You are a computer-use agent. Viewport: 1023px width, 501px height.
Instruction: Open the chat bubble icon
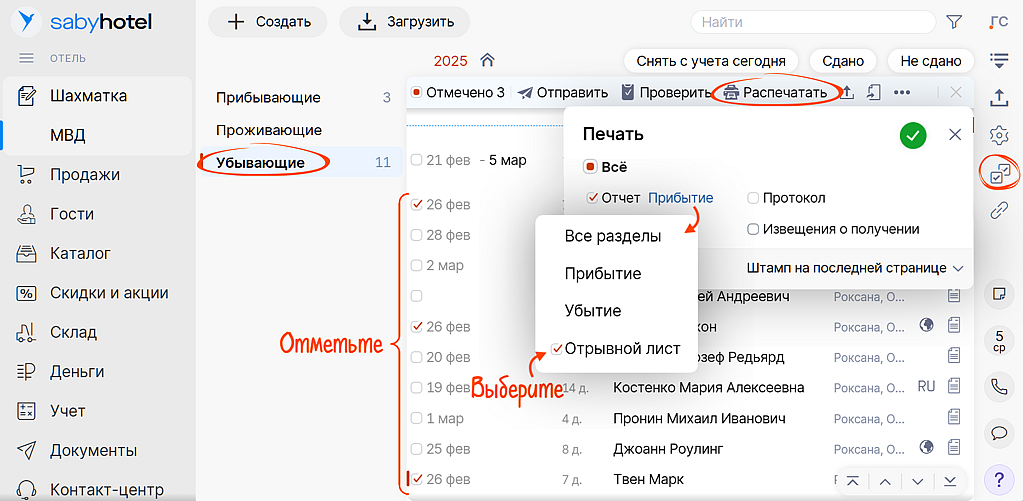[998, 433]
